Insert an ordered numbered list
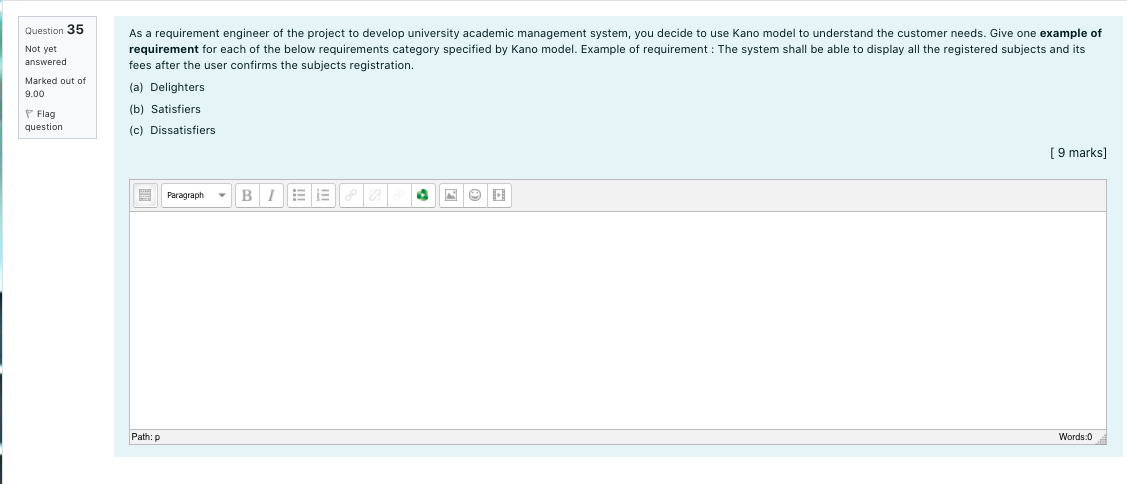Viewport: 1127px width, 484px height. coord(323,195)
